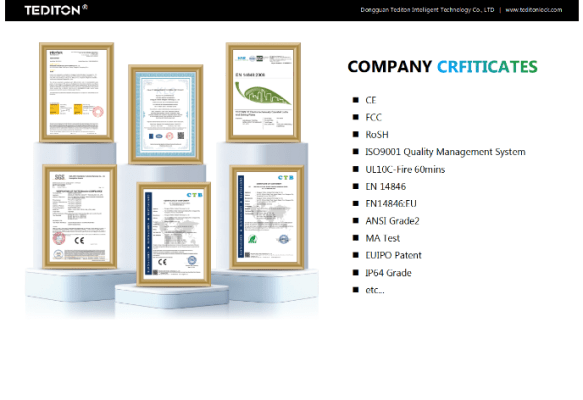Click the QR code on blue-bordered certificate
The width and height of the screenshot is (583, 400).
181,136
